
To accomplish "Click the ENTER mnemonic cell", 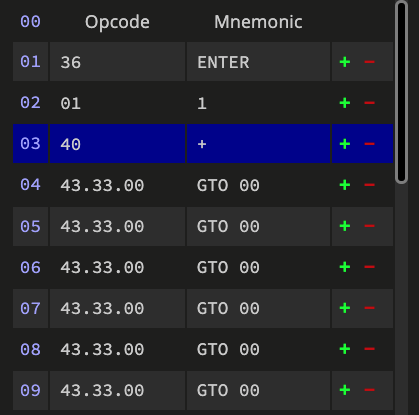I will [x=258, y=62].
